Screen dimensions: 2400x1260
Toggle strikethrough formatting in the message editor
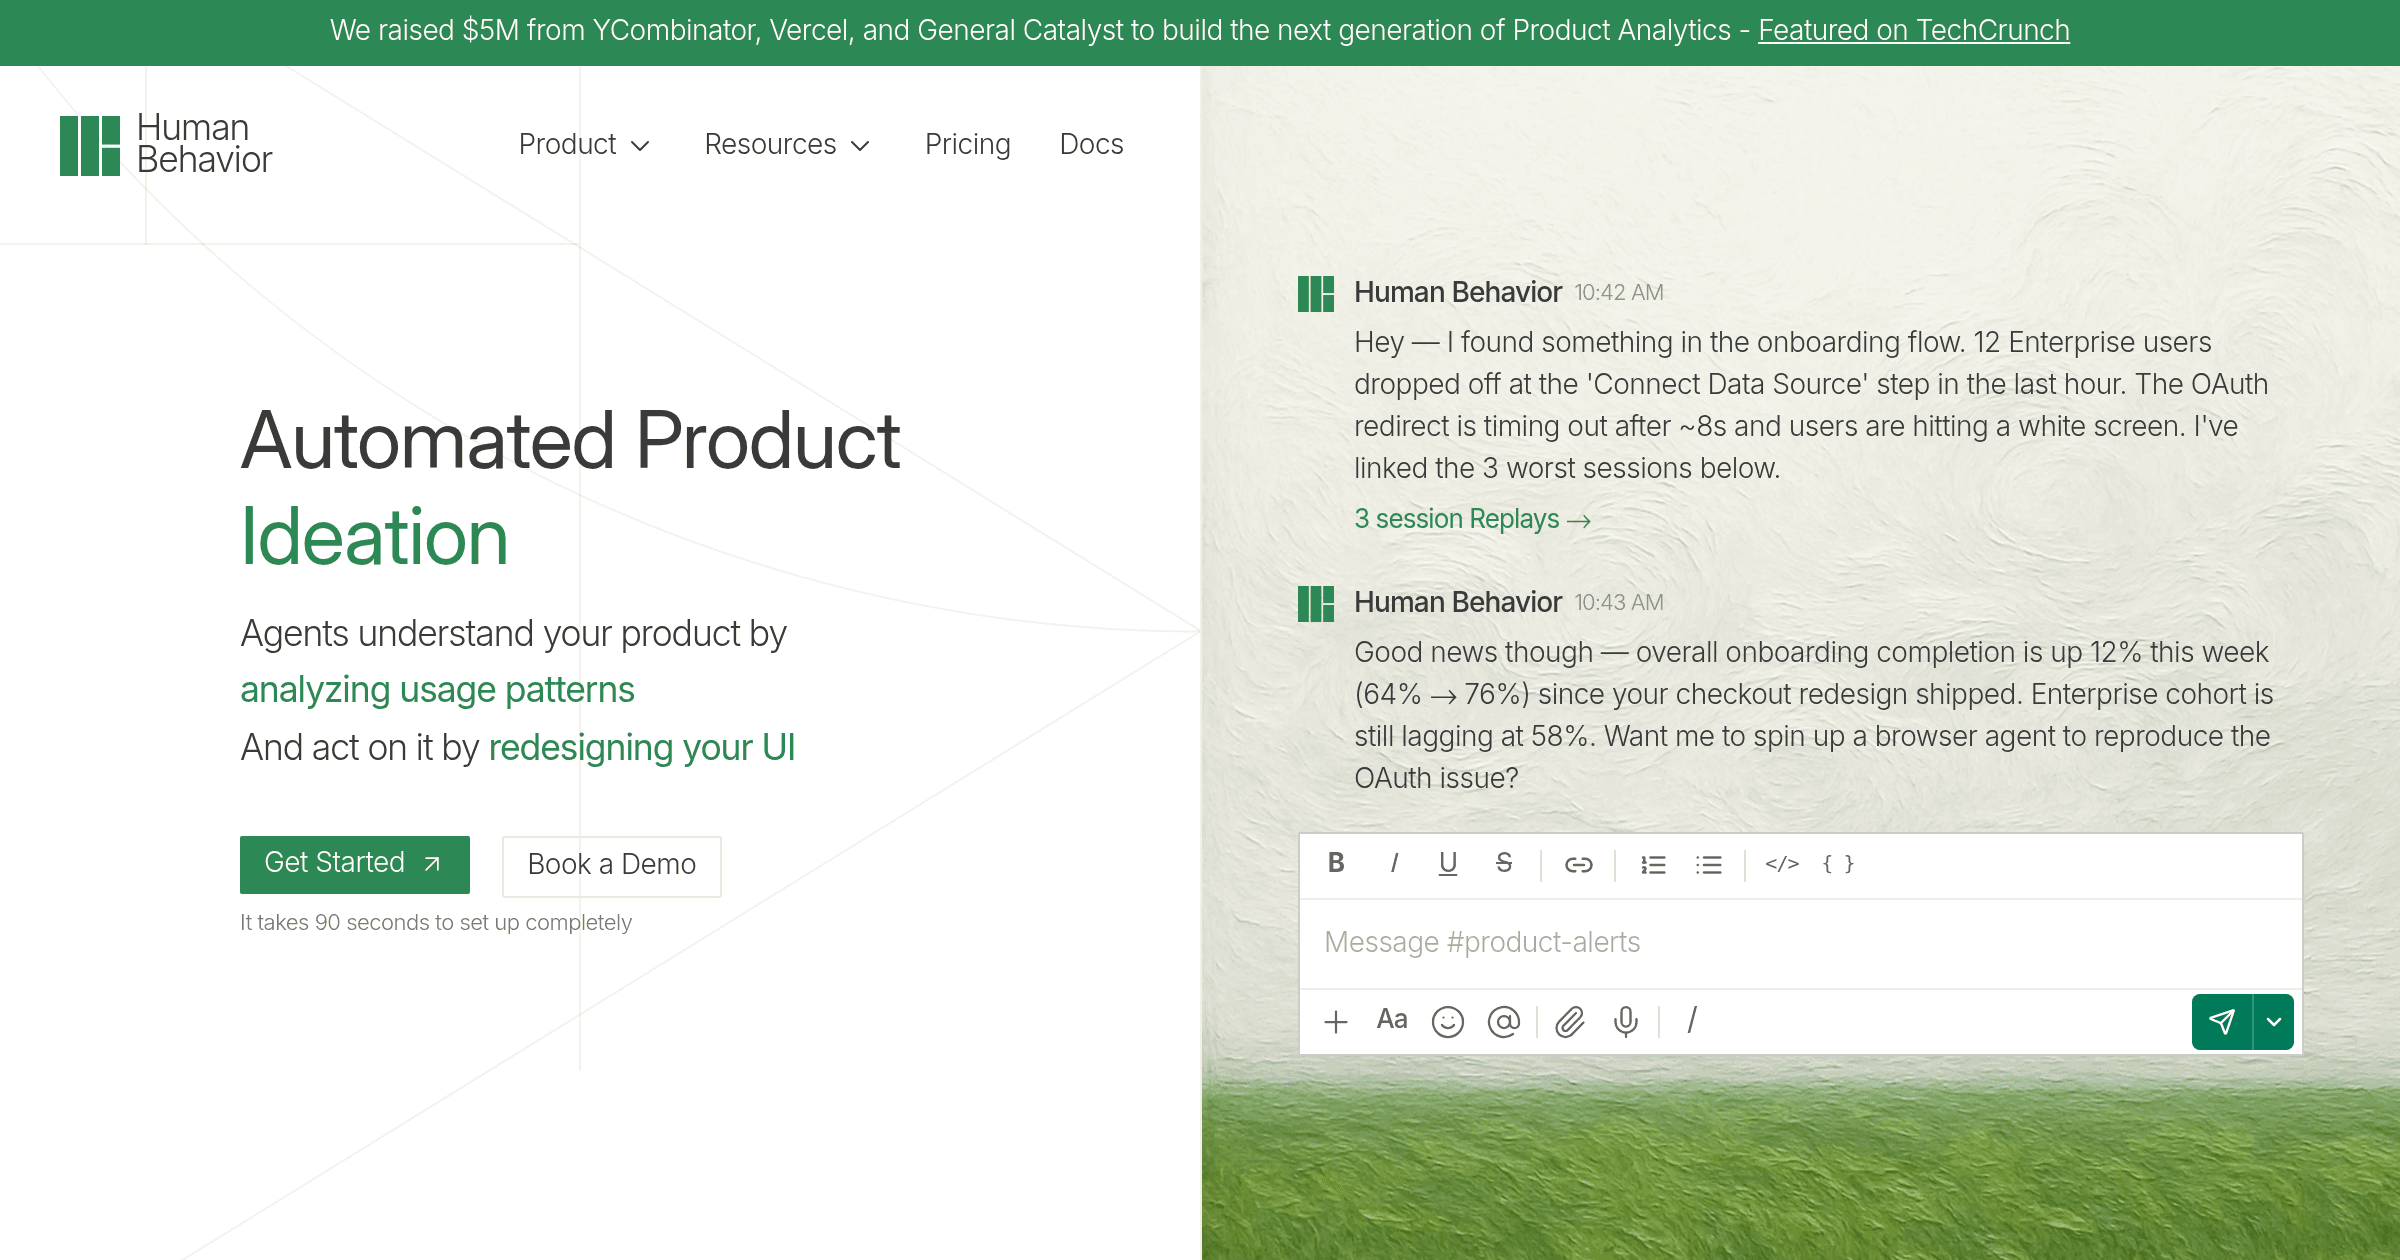[1503, 863]
